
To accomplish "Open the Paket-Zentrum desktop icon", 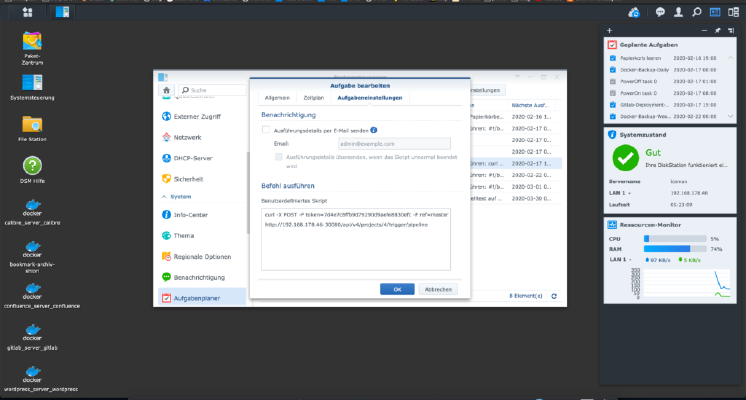I will (32, 48).
